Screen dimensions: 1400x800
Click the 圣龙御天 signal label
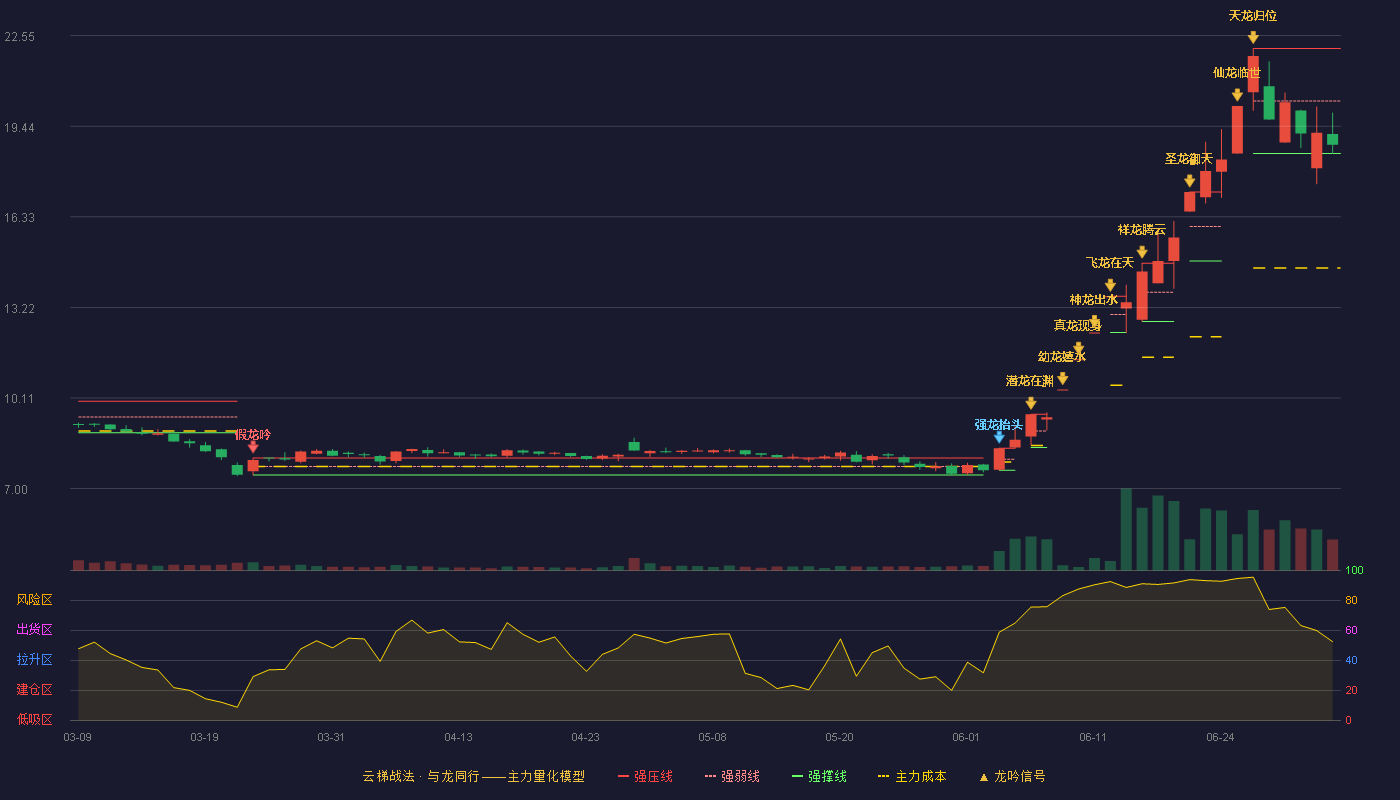click(x=1189, y=159)
